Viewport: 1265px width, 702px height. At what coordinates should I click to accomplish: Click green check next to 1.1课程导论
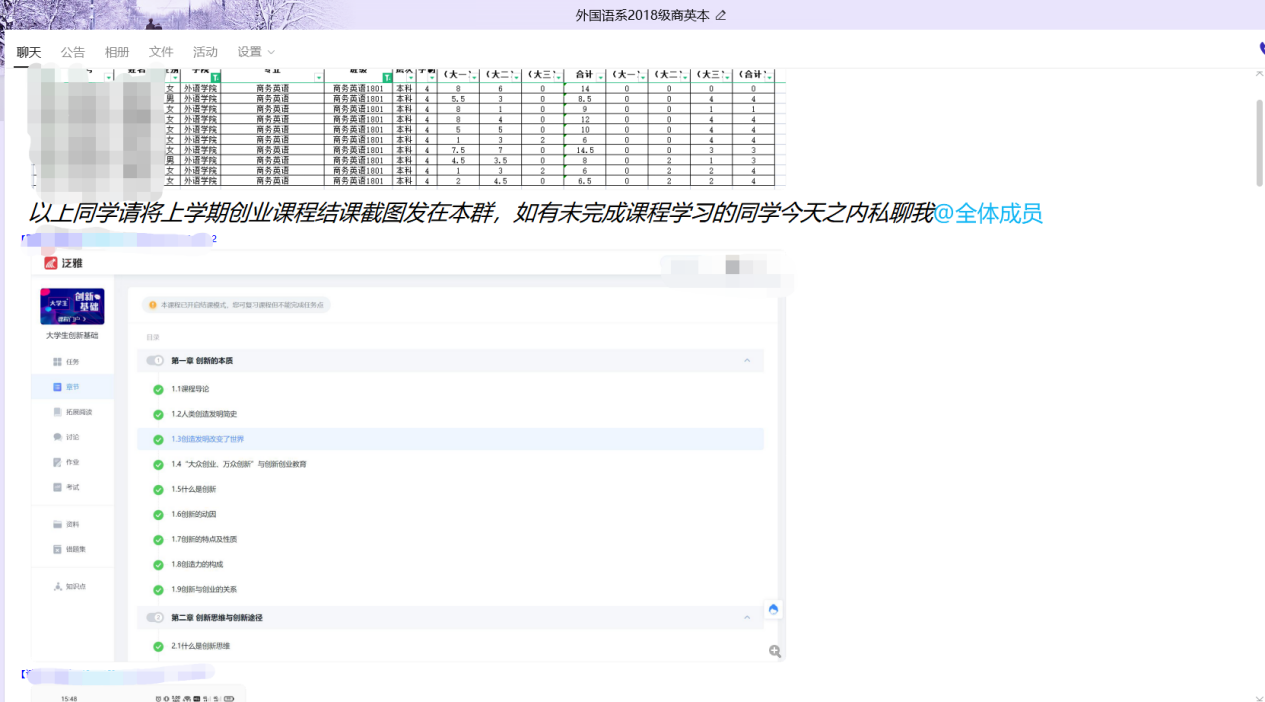(158, 389)
